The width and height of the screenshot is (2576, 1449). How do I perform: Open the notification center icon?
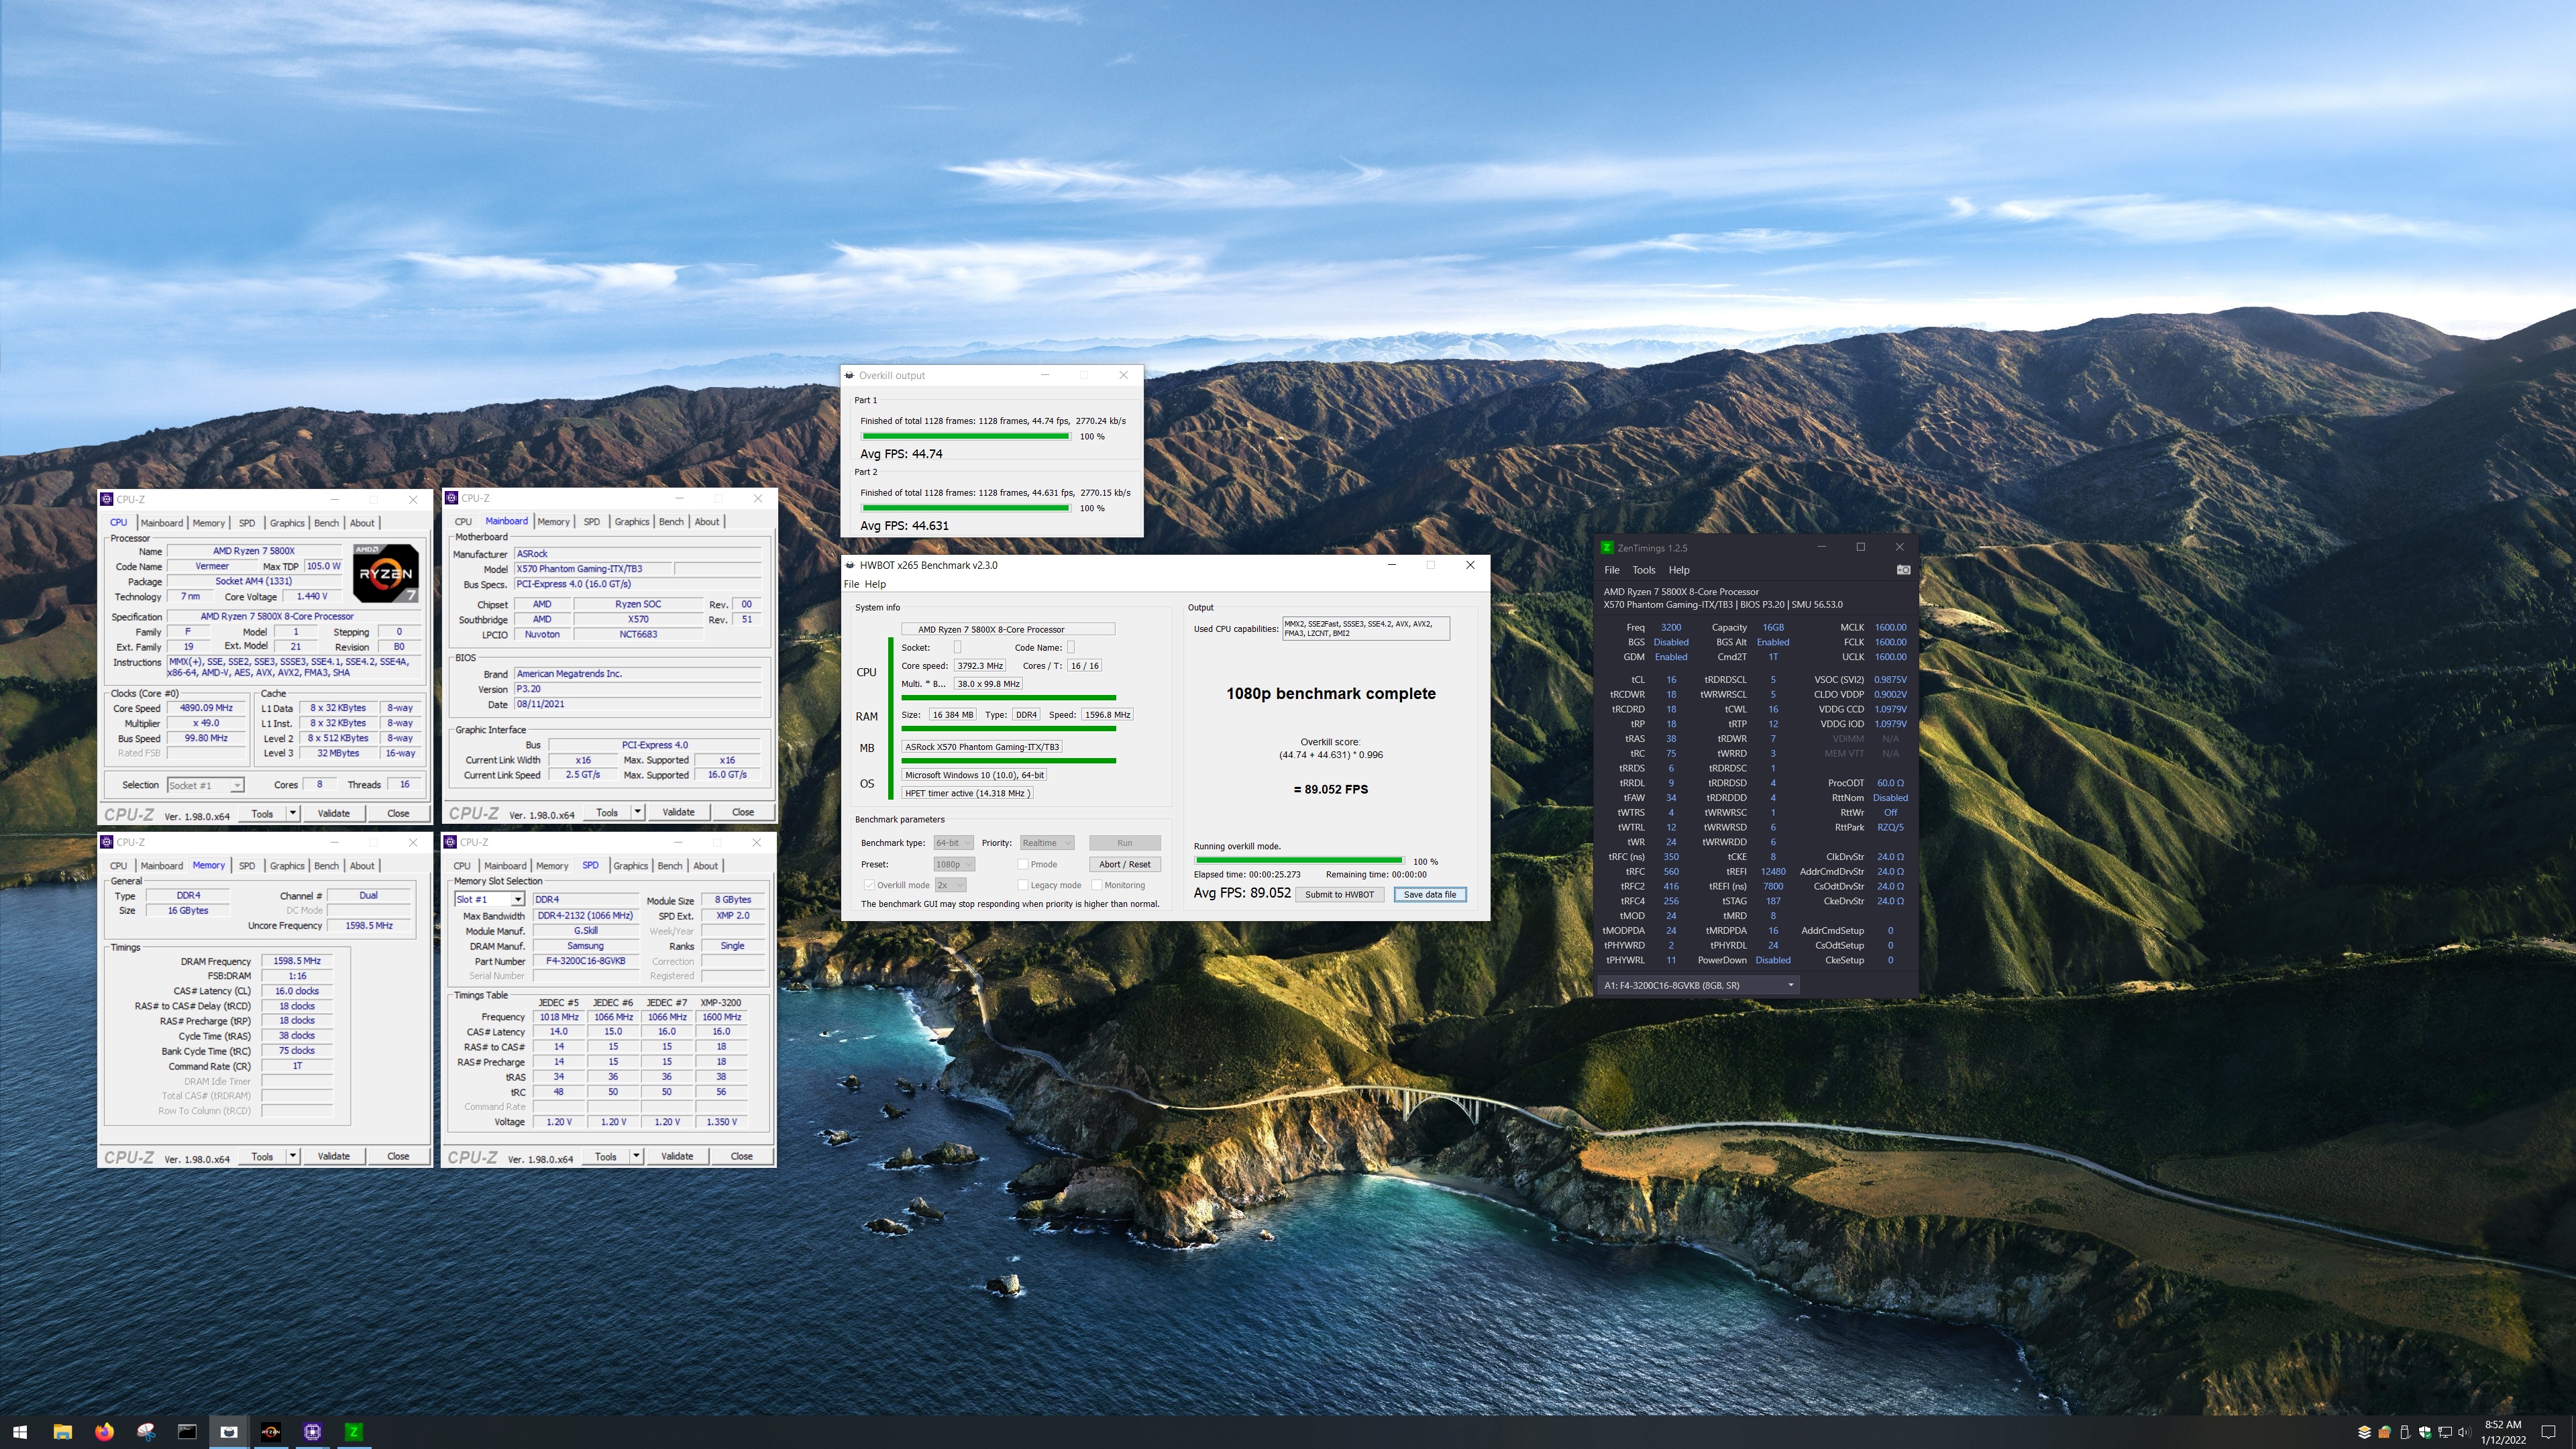[x=2549, y=1432]
